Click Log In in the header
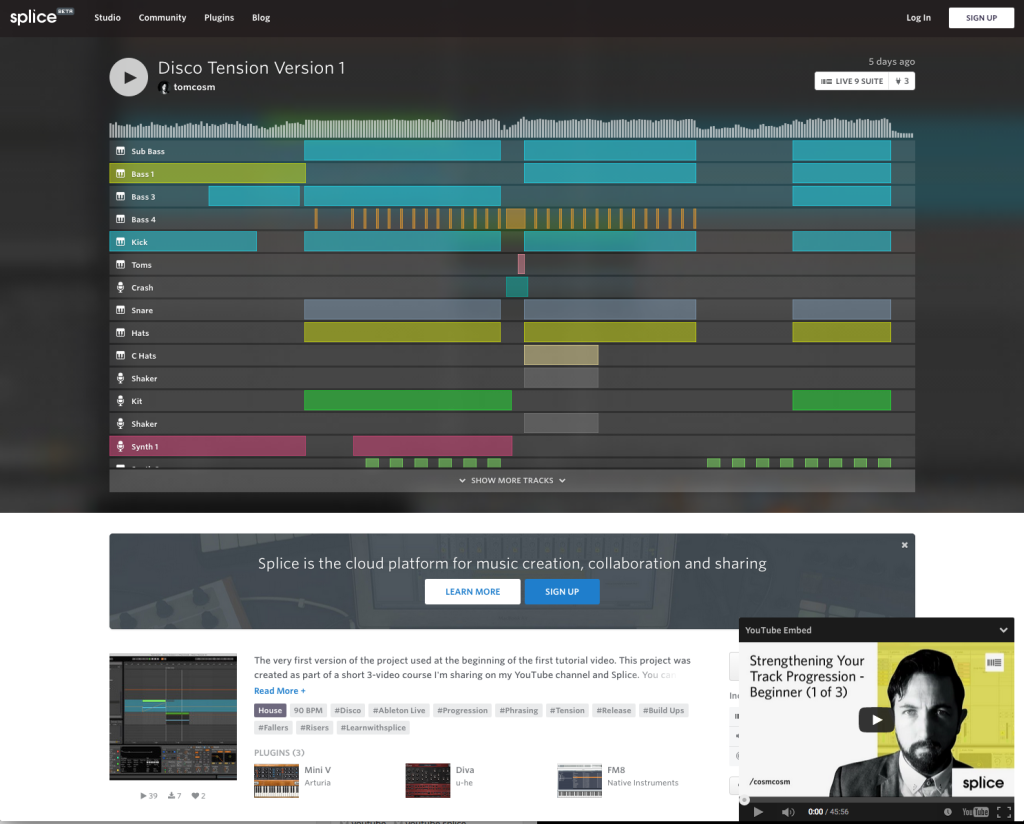The width and height of the screenshot is (1024, 824). [918, 18]
